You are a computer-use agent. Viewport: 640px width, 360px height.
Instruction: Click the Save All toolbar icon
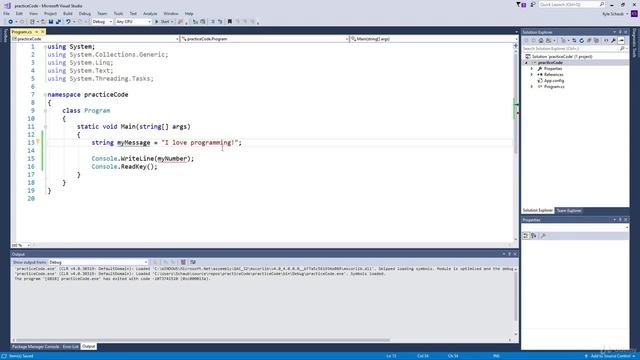[x=58, y=22]
